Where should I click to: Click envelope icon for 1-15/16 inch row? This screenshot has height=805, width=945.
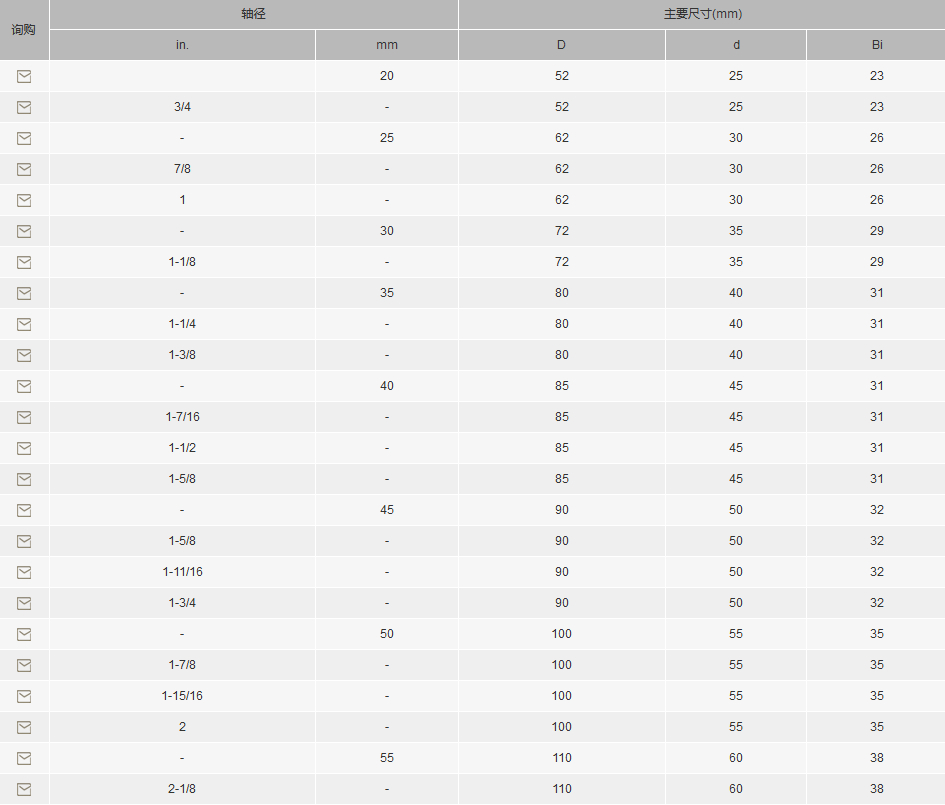tap(24, 697)
